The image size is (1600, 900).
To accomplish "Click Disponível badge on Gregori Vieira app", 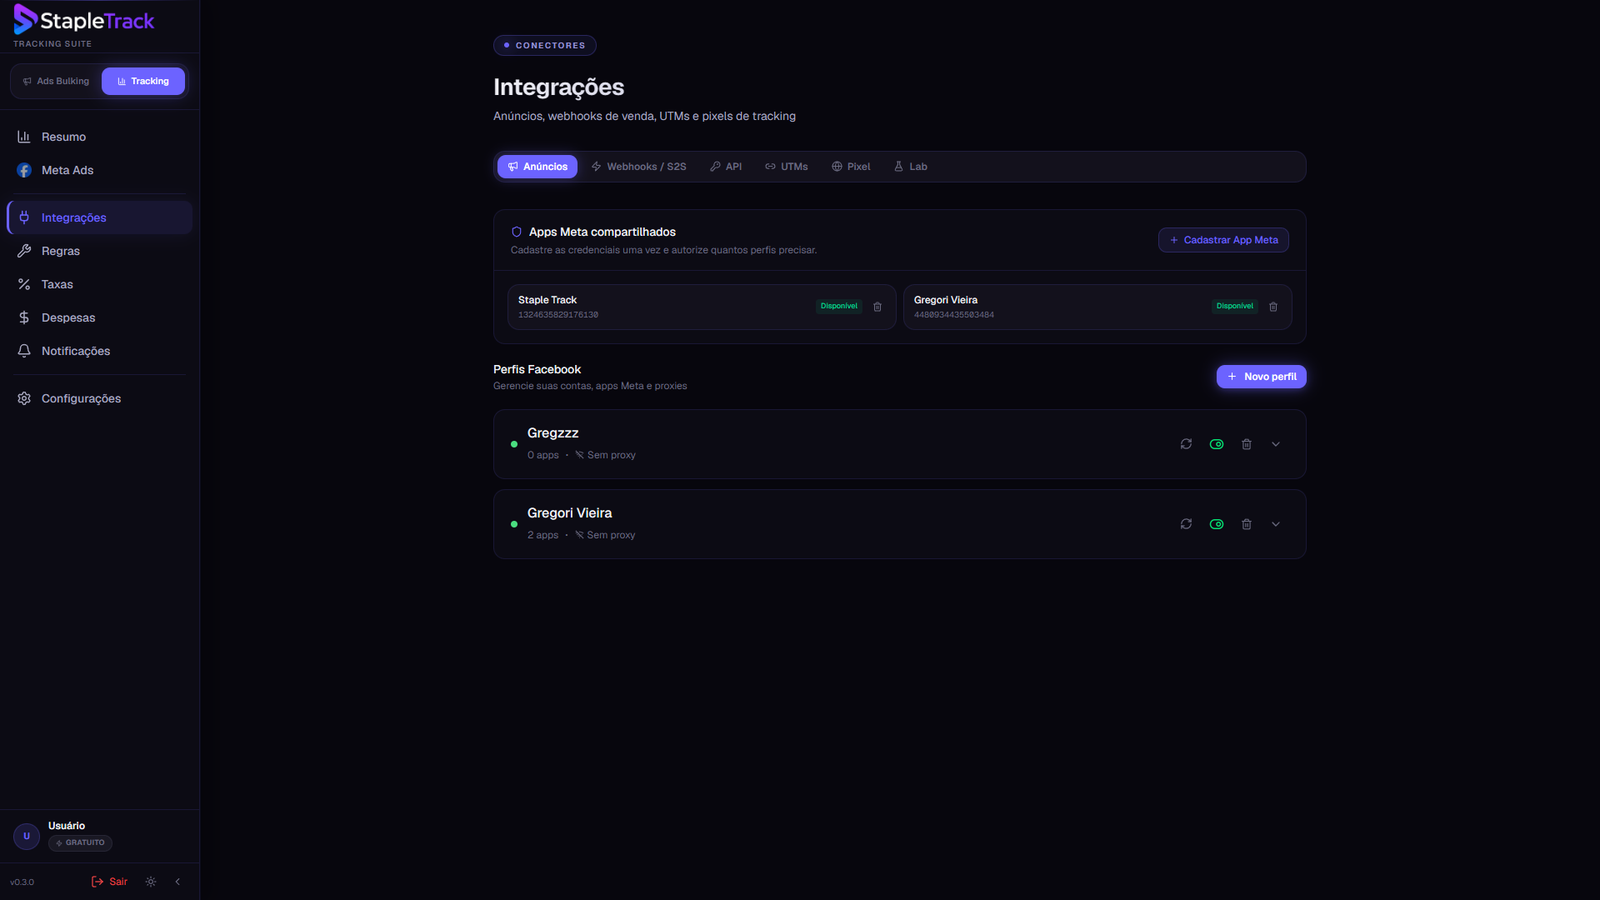I will tap(1235, 306).
